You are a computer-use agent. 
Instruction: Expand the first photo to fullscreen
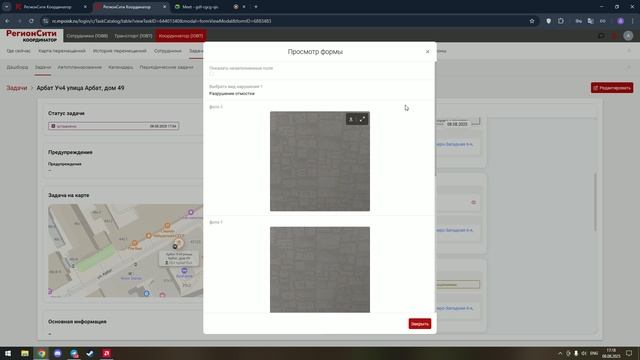coord(362,119)
